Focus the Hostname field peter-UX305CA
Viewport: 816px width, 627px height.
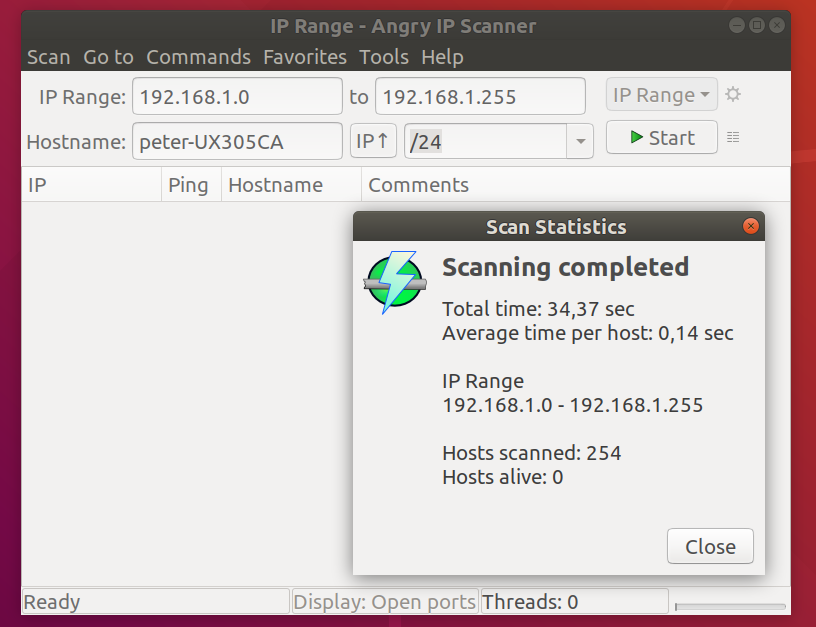[237, 141]
